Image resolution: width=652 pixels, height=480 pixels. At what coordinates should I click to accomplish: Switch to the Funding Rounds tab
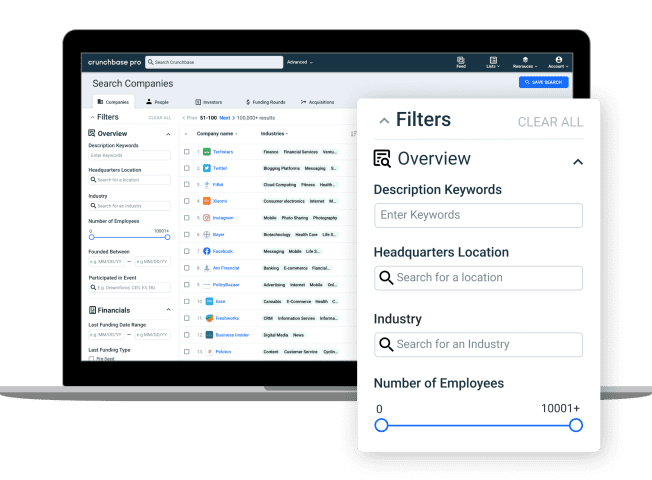[265, 102]
